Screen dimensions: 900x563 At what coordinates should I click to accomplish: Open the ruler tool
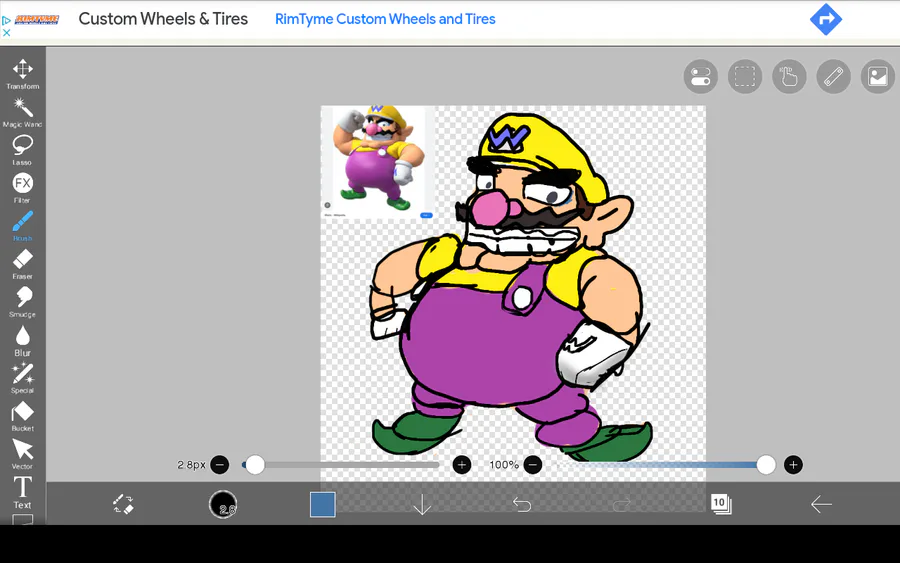coord(833,76)
